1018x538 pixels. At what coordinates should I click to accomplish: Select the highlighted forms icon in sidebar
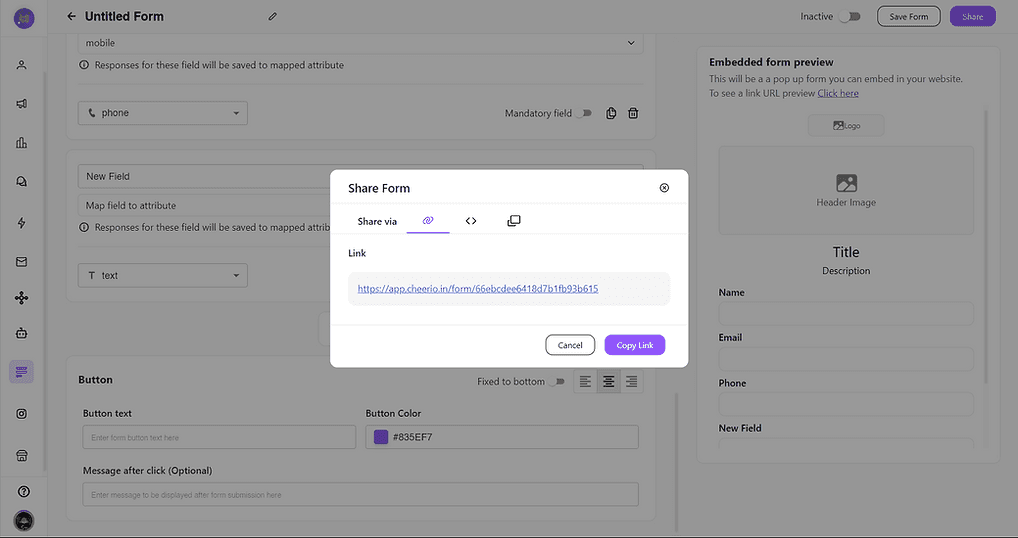21,372
